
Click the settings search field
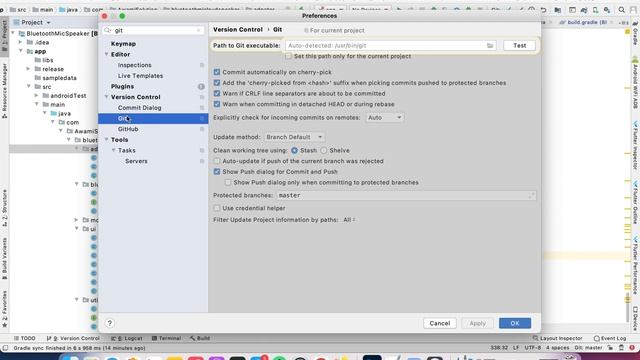pos(153,31)
